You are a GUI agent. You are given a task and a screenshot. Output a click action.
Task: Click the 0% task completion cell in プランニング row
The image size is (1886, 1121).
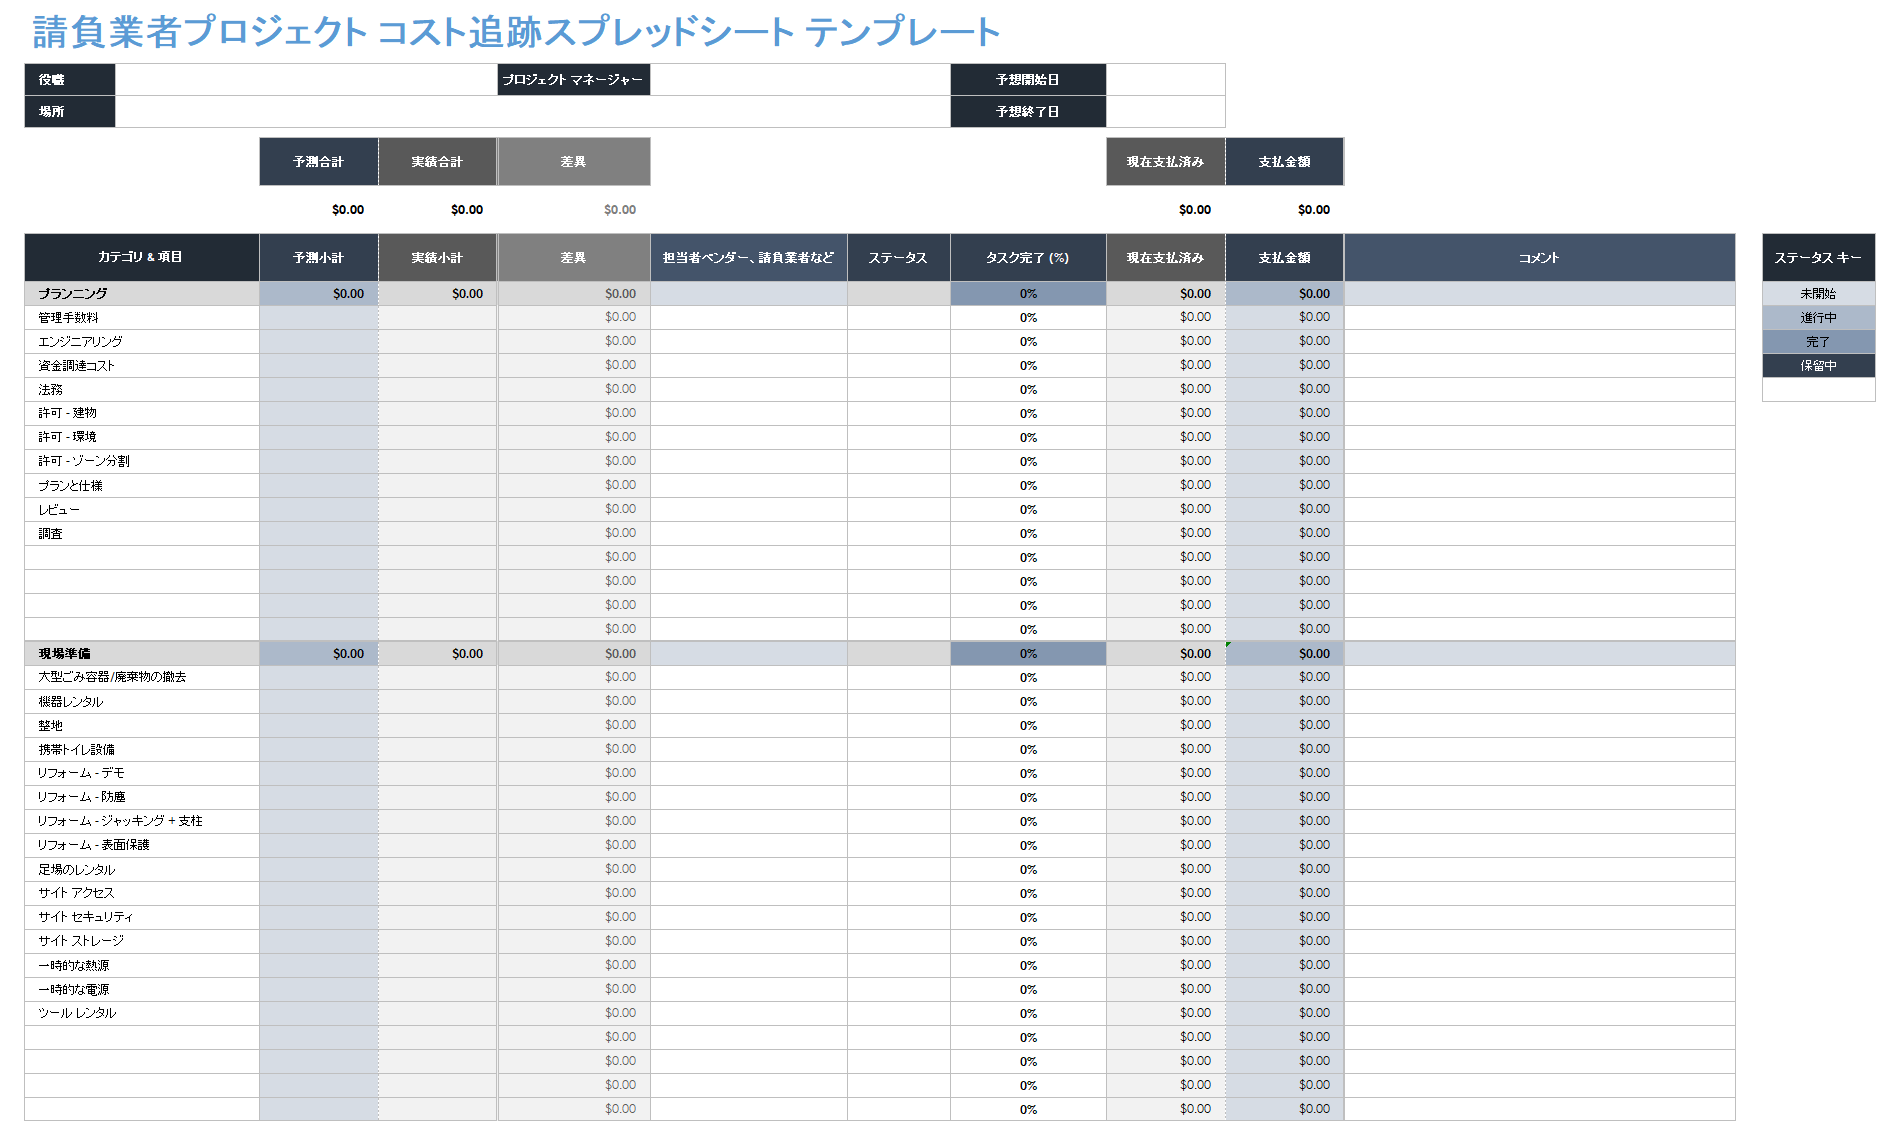[x=1028, y=294]
